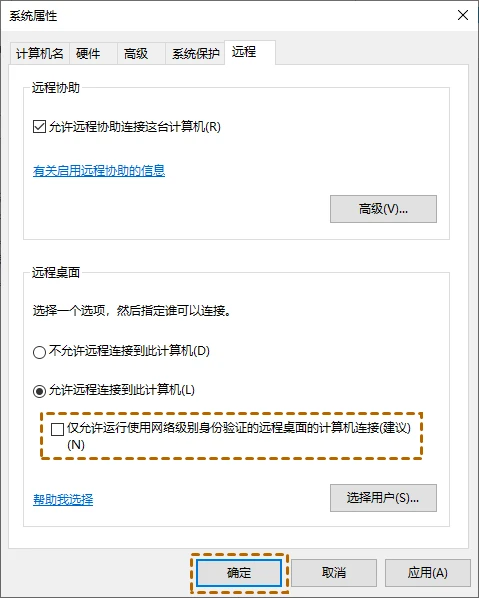Click the 高级(V)... button
Image resolution: width=479 pixels, height=598 pixels.
(x=383, y=209)
